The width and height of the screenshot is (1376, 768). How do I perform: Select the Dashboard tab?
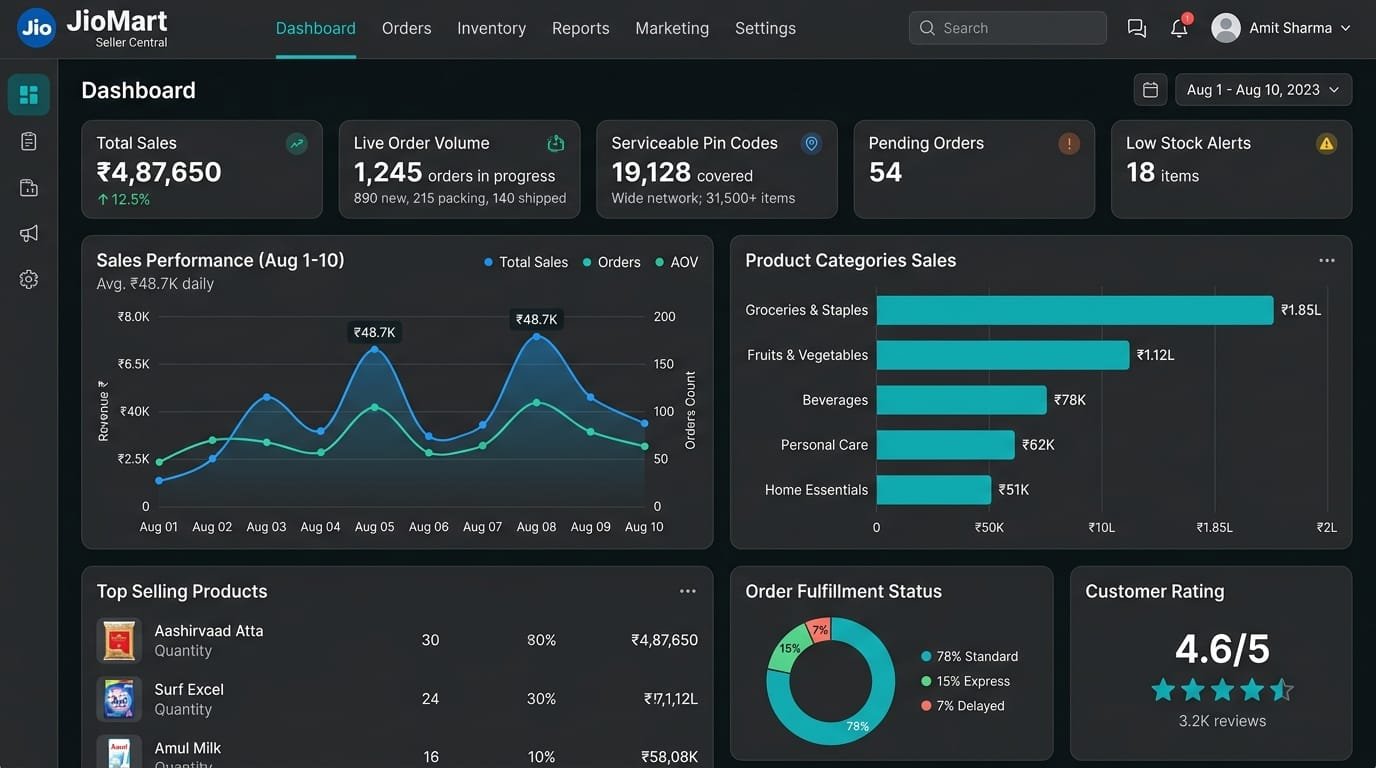(316, 28)
